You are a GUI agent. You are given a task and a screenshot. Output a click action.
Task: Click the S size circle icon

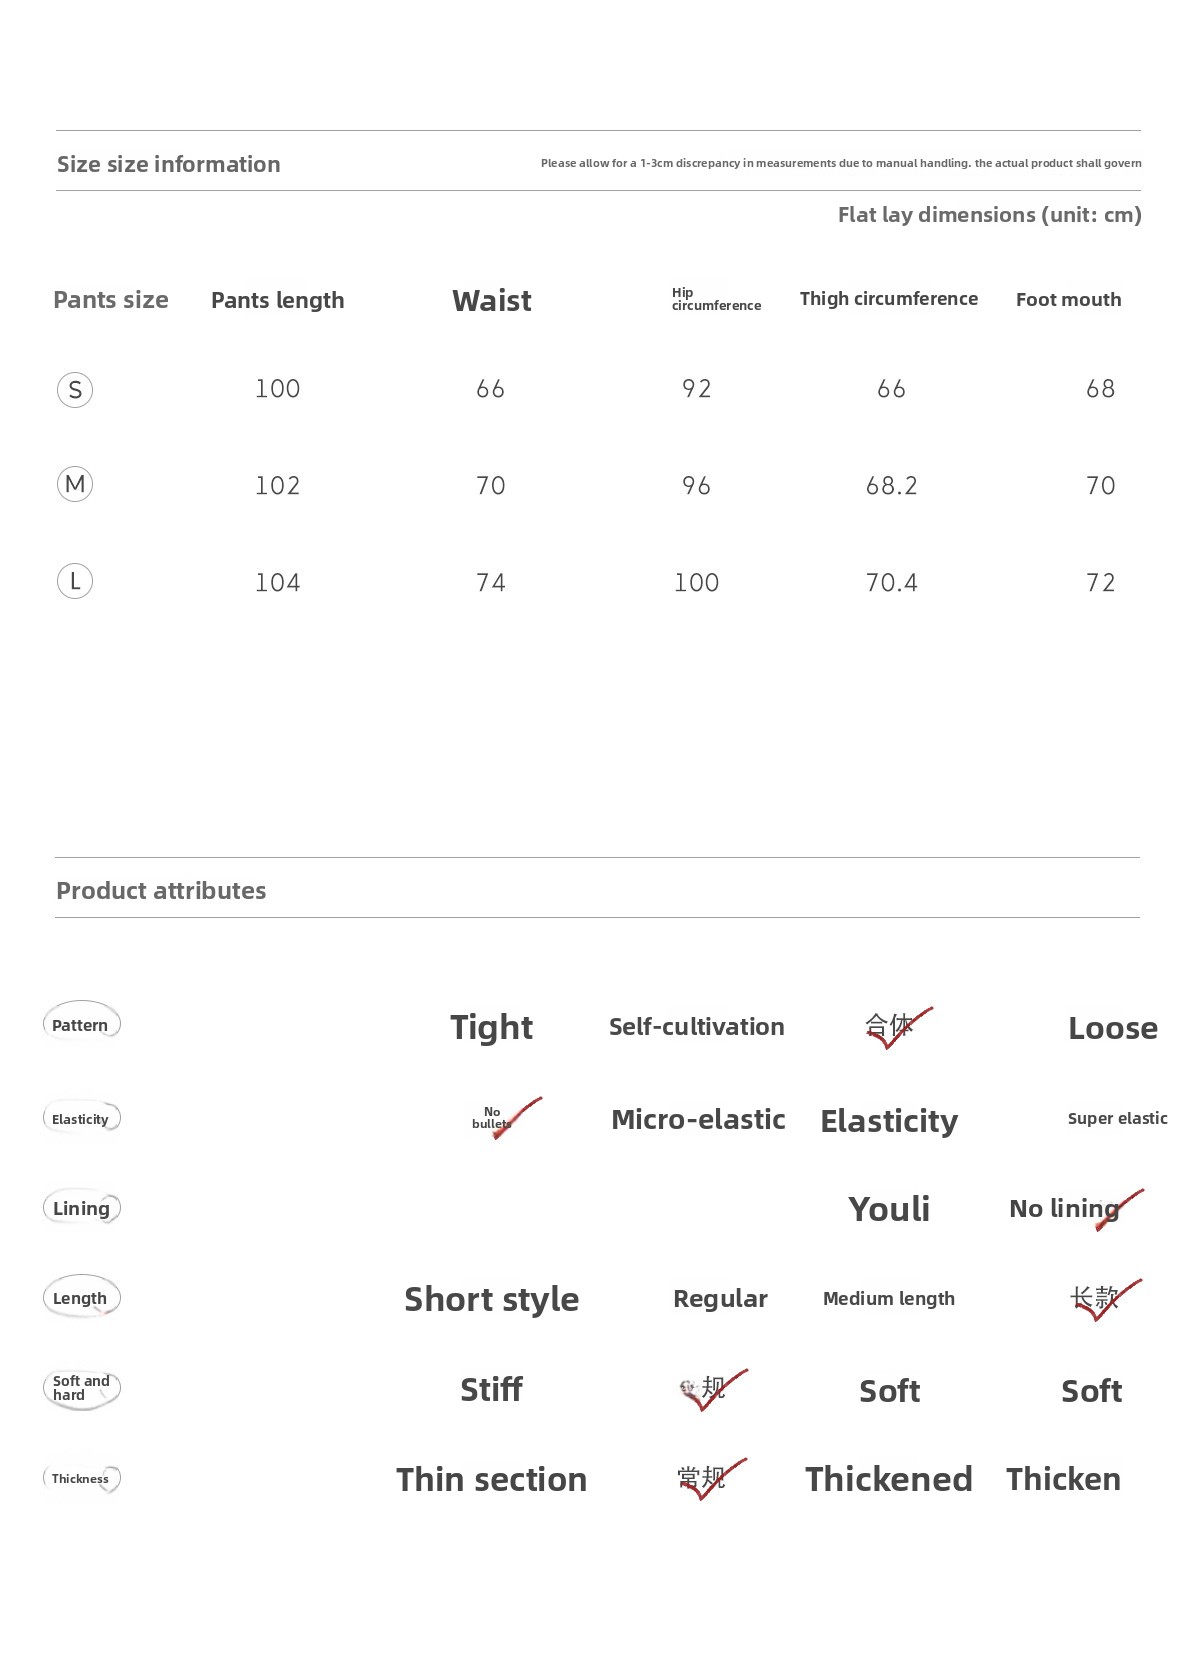75,389
